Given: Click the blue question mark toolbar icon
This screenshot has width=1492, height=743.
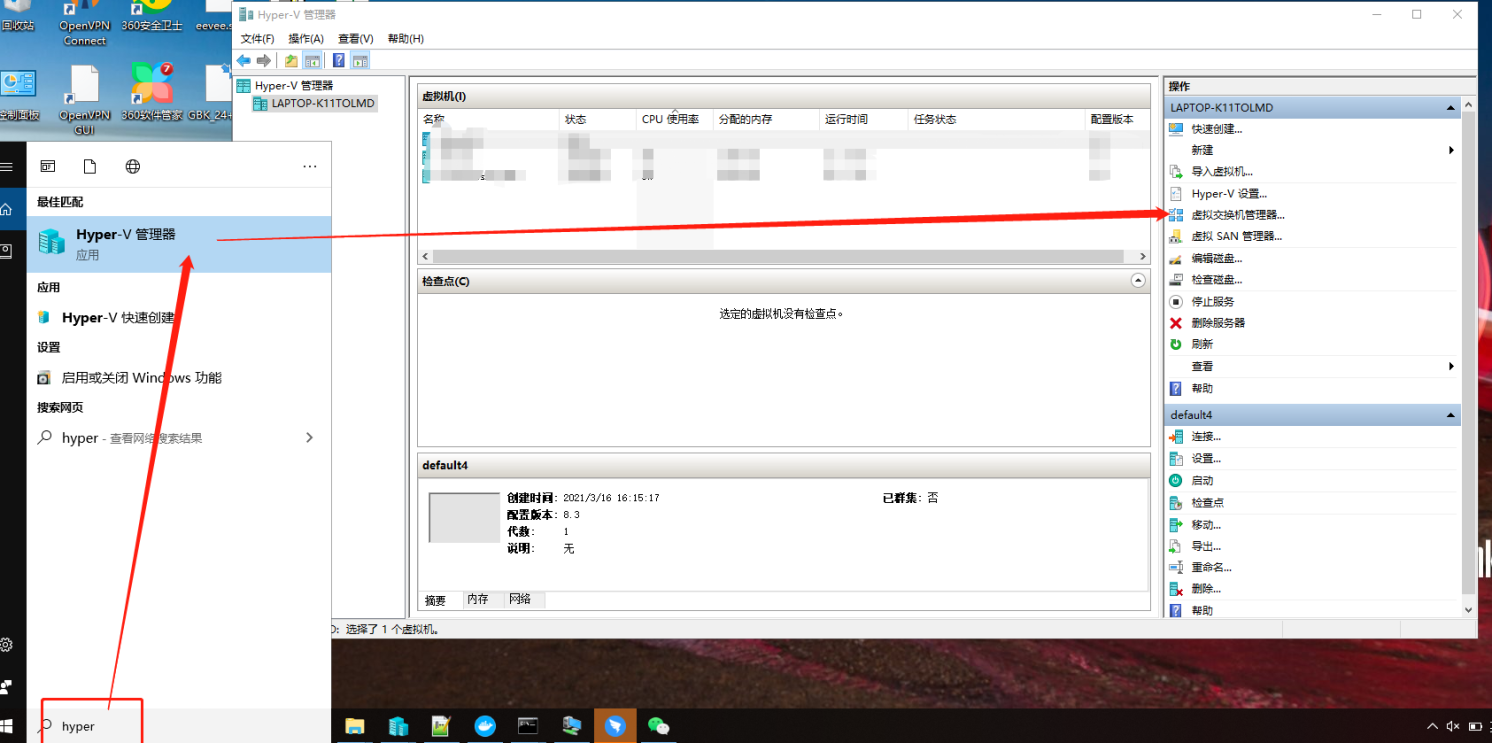Looking at the screenshot, I should point(339,61).
